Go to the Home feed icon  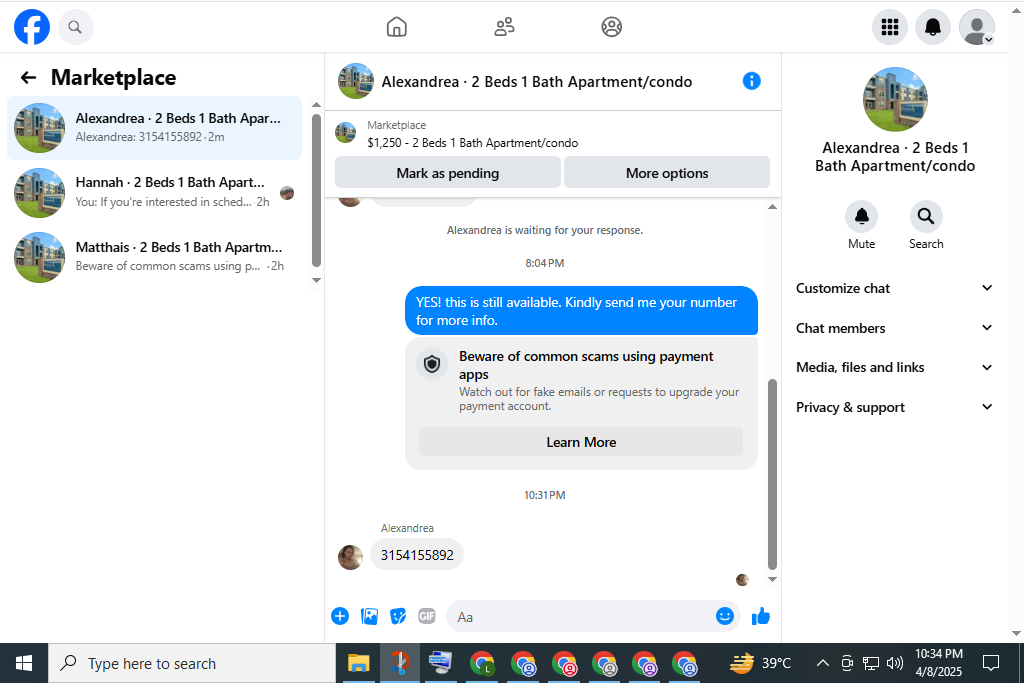[396, 27]
